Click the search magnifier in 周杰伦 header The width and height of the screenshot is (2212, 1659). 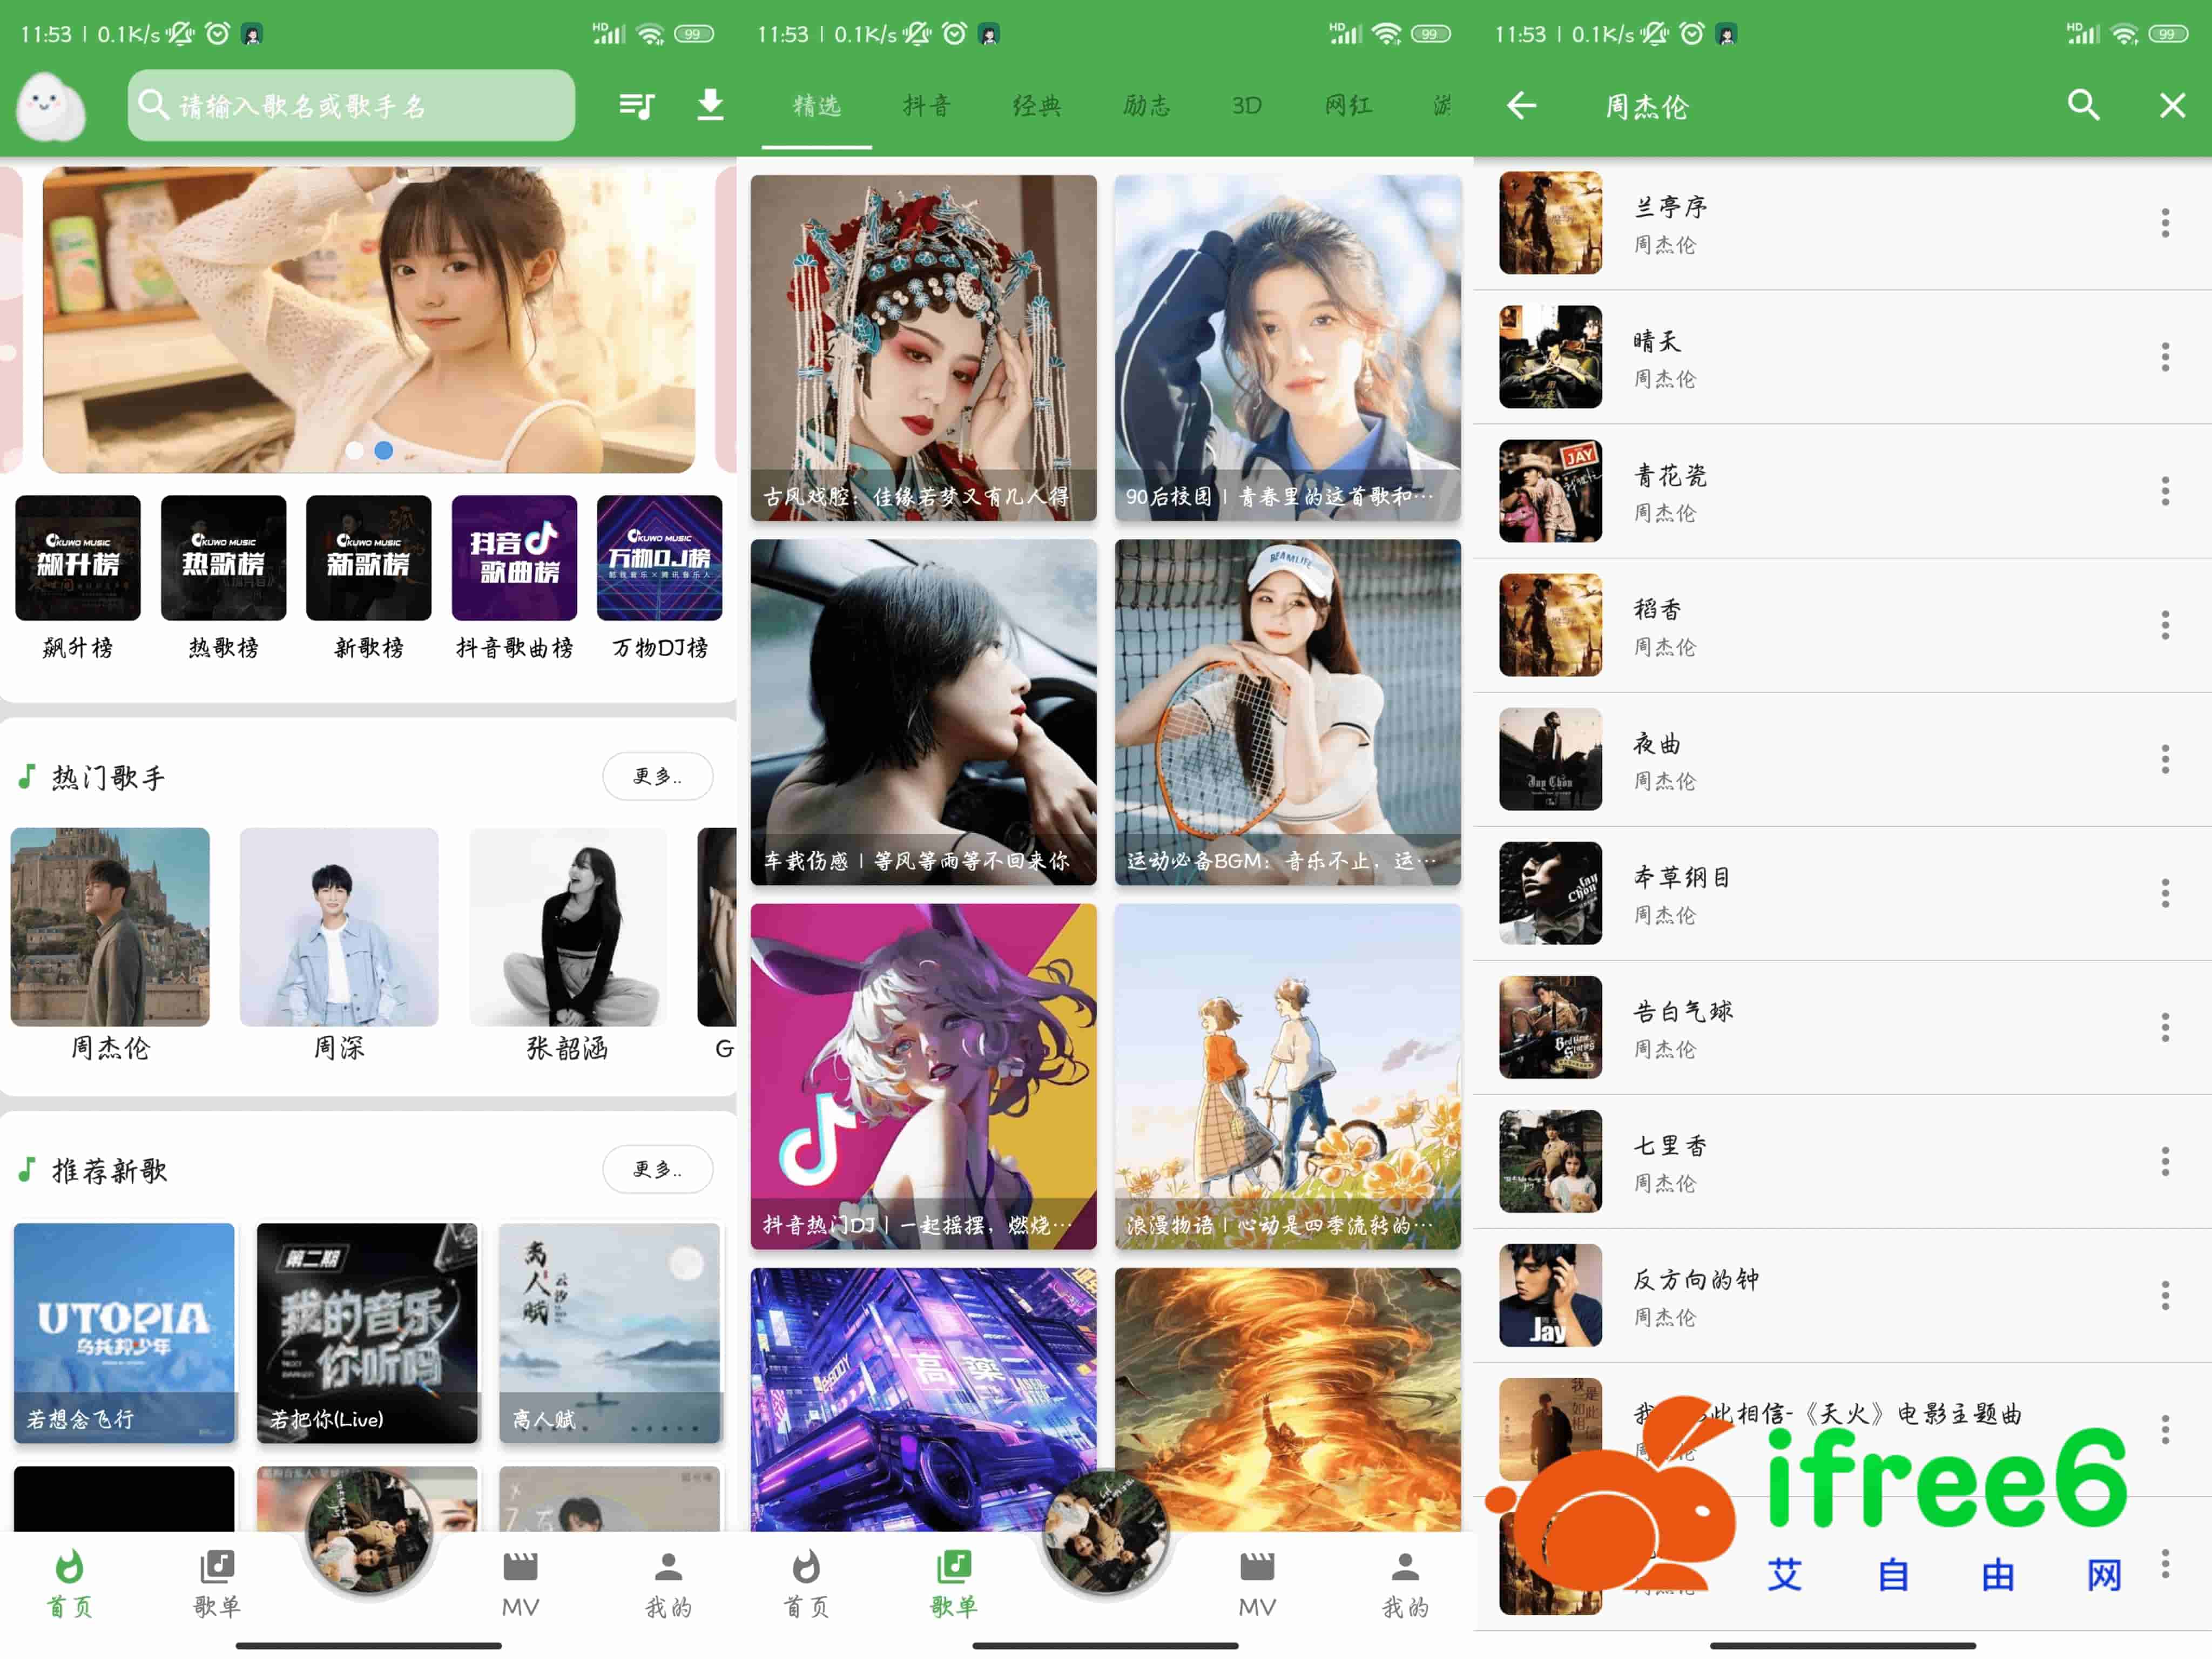pos(2083,105)
